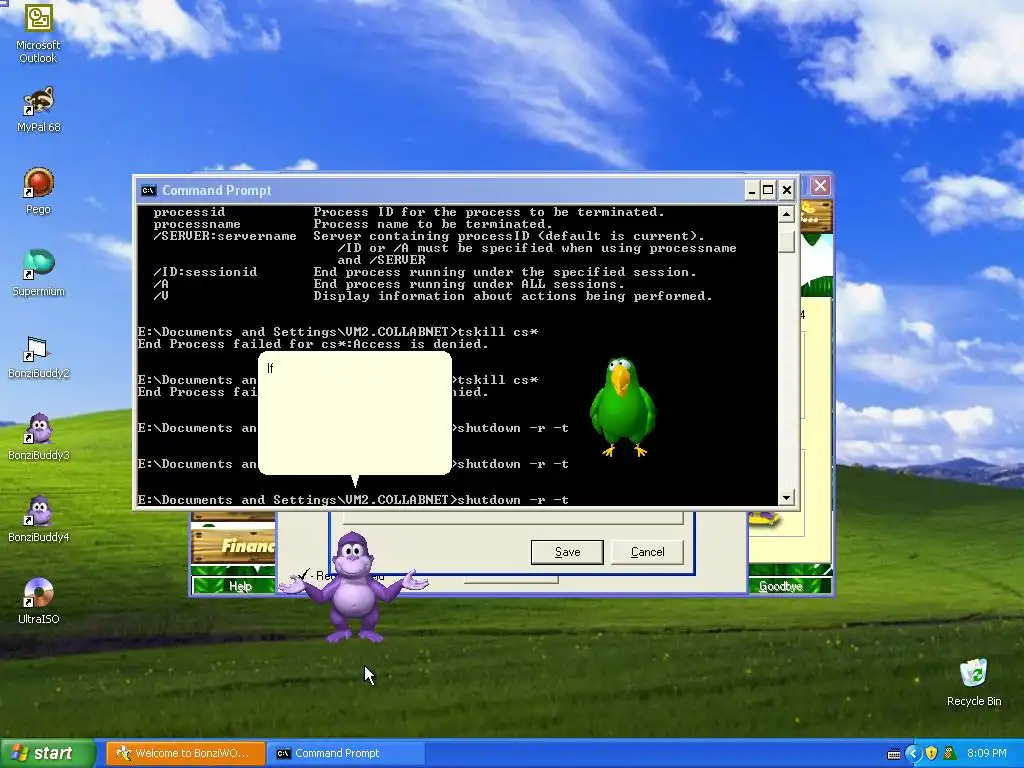Screen dimensions: 1024x768
Task: Click the Command Prompt scrollbar up arrow
Action: point(786,214)
